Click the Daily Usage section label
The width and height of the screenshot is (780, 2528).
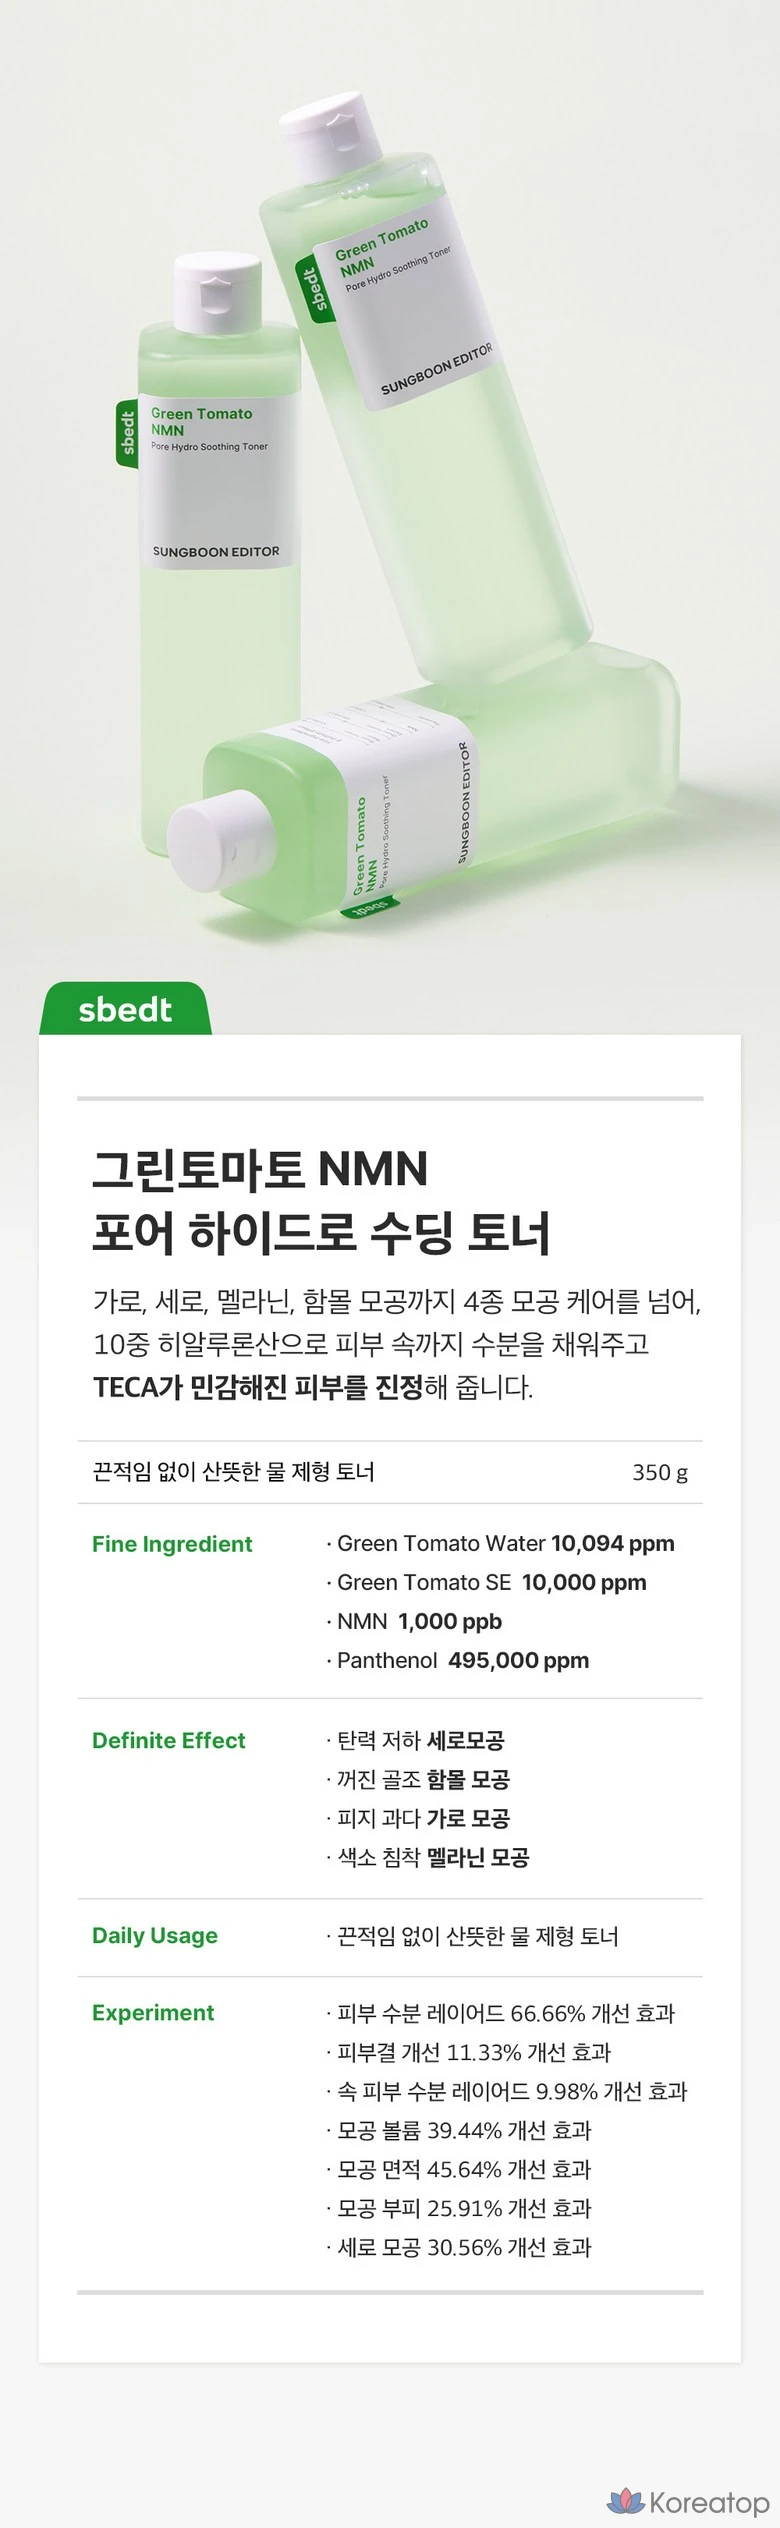click(x=154, y=1935)
